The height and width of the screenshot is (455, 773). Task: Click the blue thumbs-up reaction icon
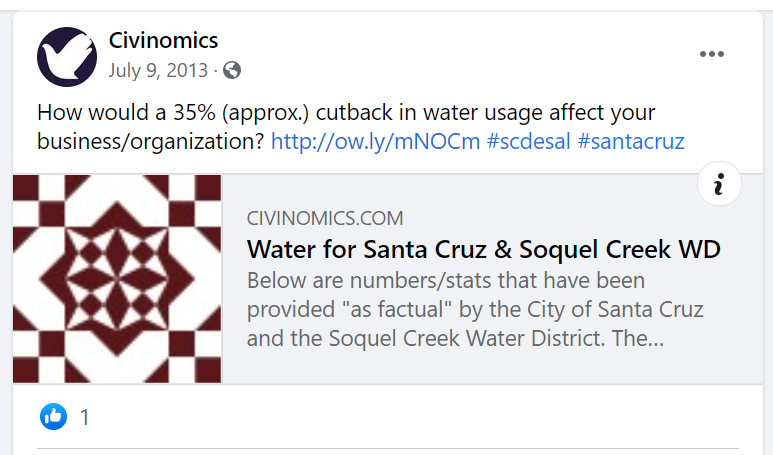click(x=53, y=417)
